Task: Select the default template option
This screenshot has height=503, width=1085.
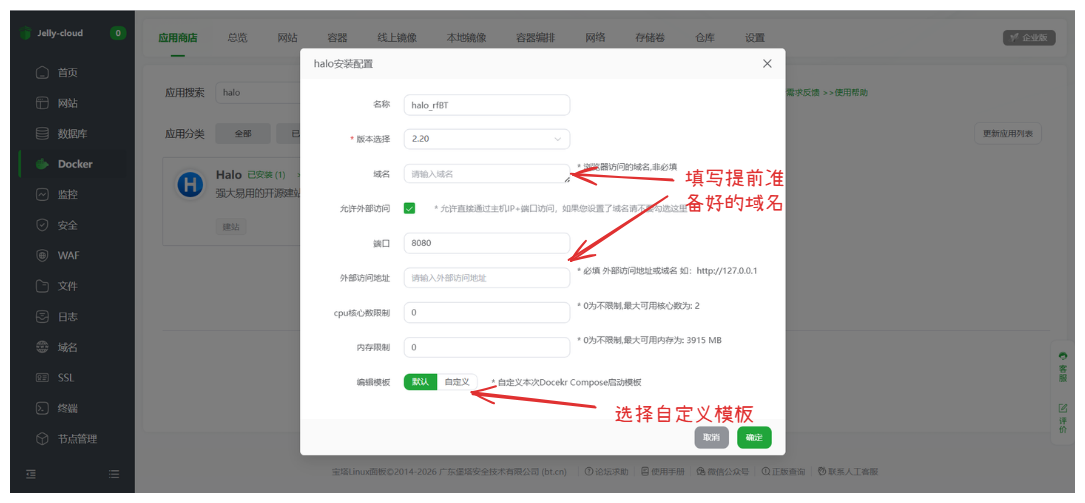Action: [420, 382]
